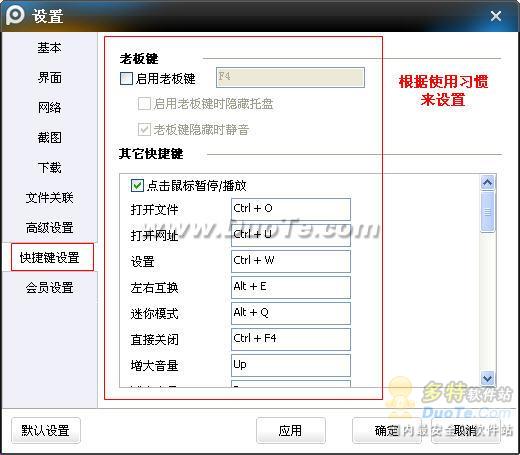This screenshot has height=455, width=520.
Task: Go to the 高级设置 tab
Action: tap(49, 228)
